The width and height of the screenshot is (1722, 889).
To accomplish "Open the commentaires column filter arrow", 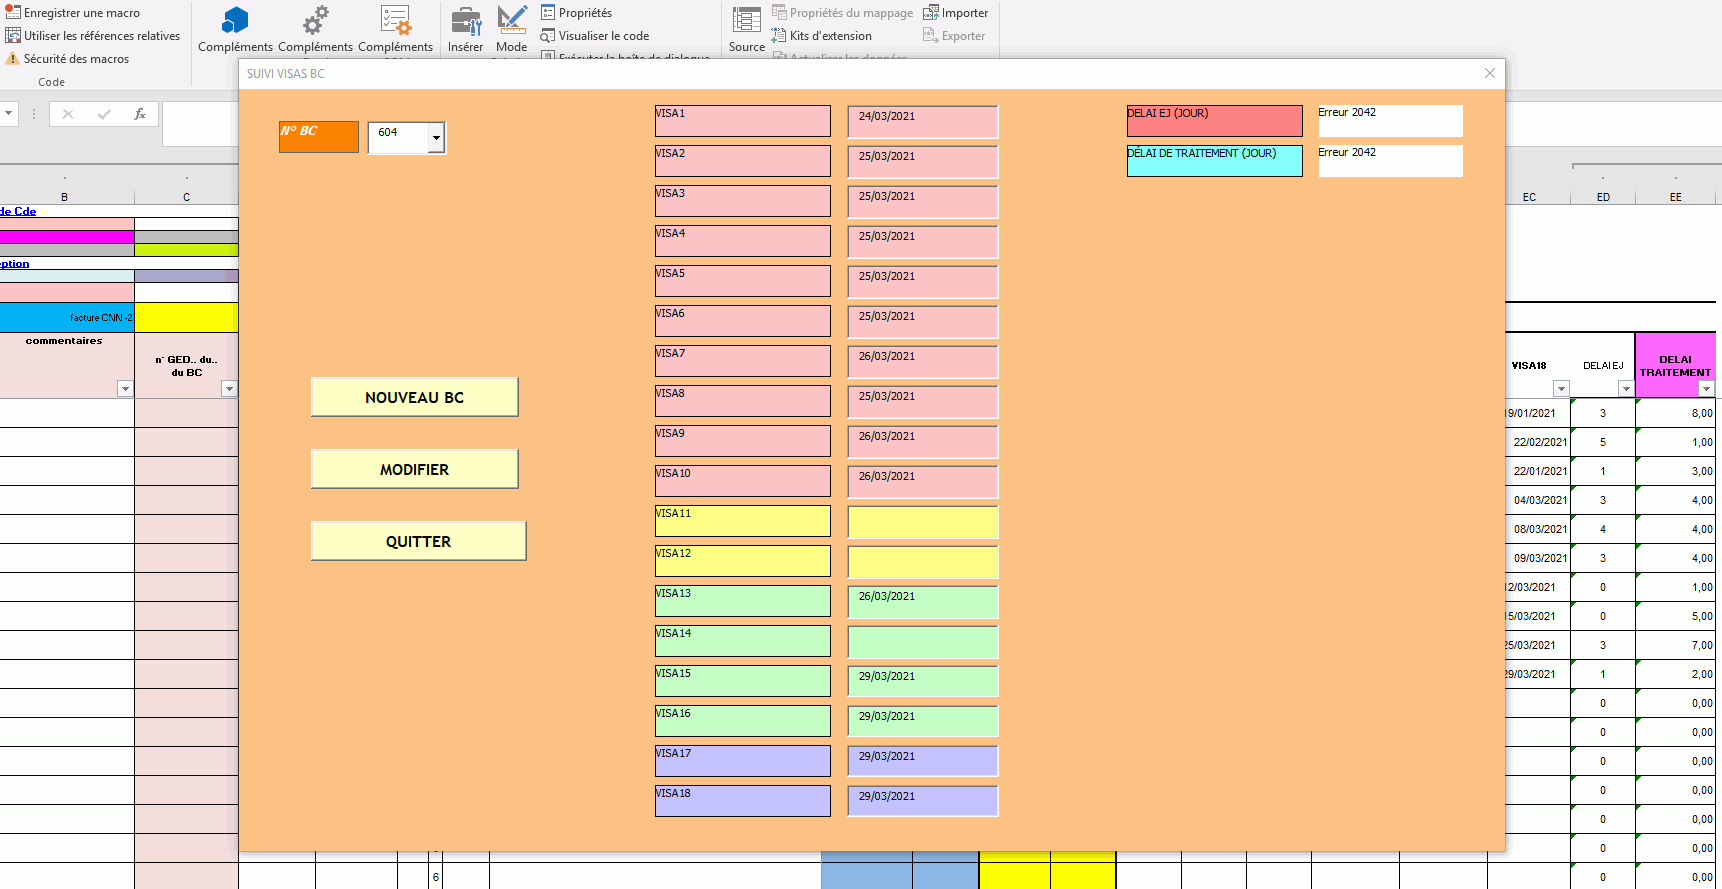I will 125,389.
